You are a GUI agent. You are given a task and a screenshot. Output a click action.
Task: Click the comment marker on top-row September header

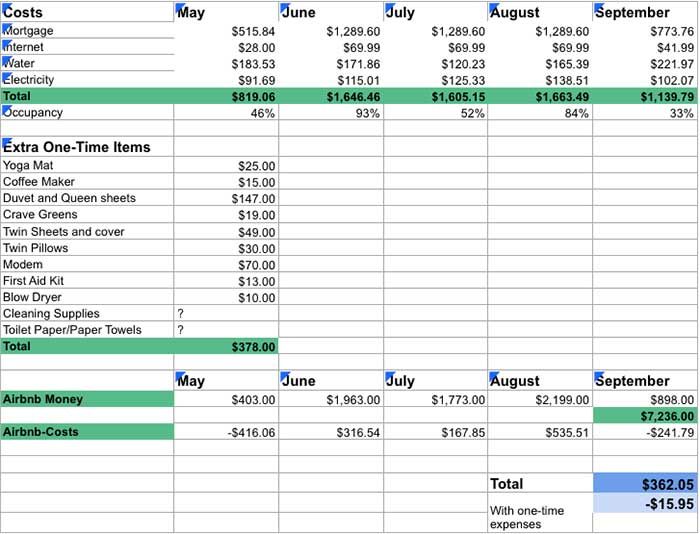(x=597, y=7)
